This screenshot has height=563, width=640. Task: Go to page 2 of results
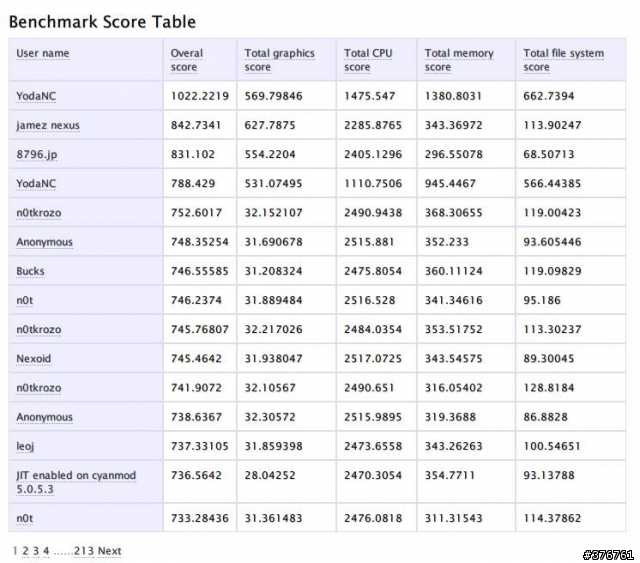25,551
